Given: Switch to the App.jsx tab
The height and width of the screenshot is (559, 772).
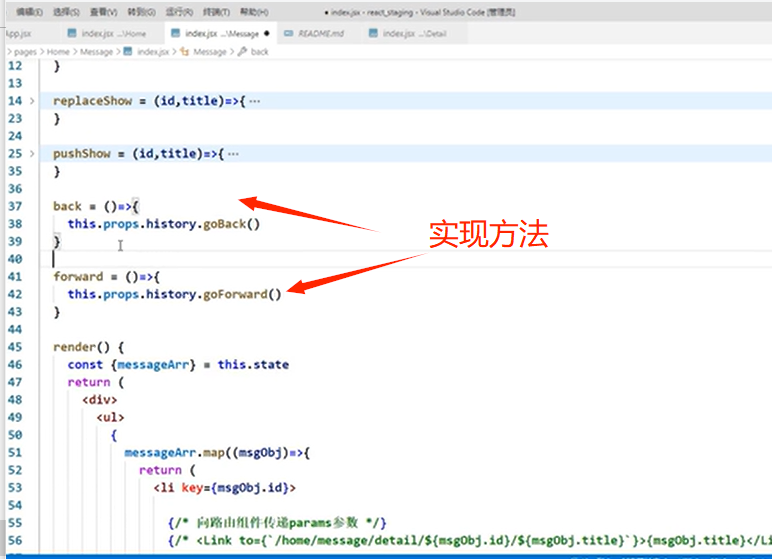Looking at the screenshot, I should [19, 33].
